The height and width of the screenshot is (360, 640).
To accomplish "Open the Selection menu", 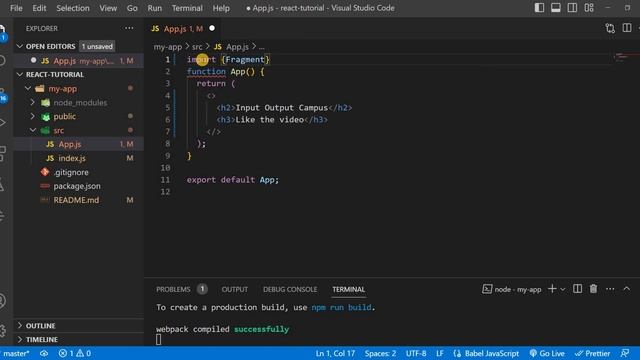I will click(x=73, y=8).
